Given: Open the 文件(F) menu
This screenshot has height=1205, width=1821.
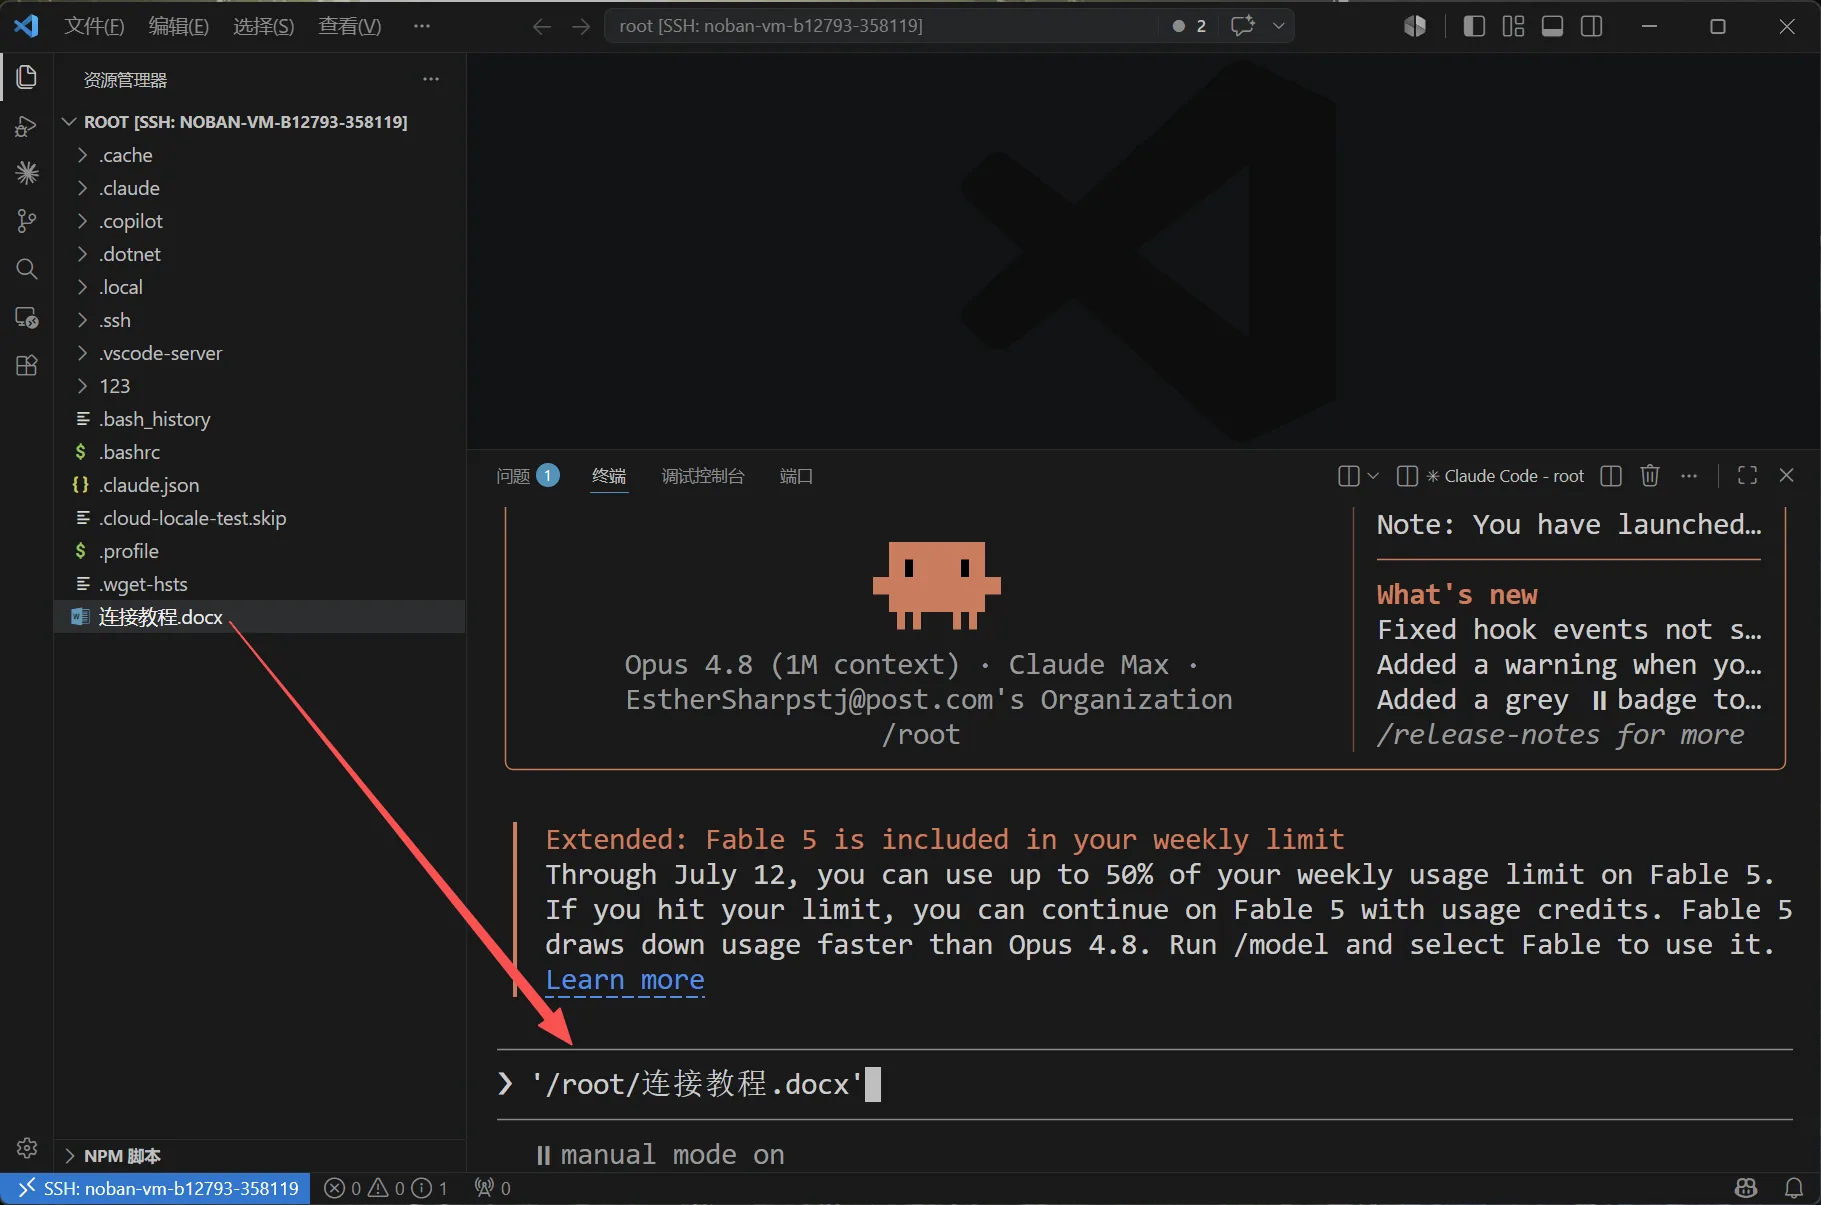Looking at the screenshot, I should click(94, 26).
